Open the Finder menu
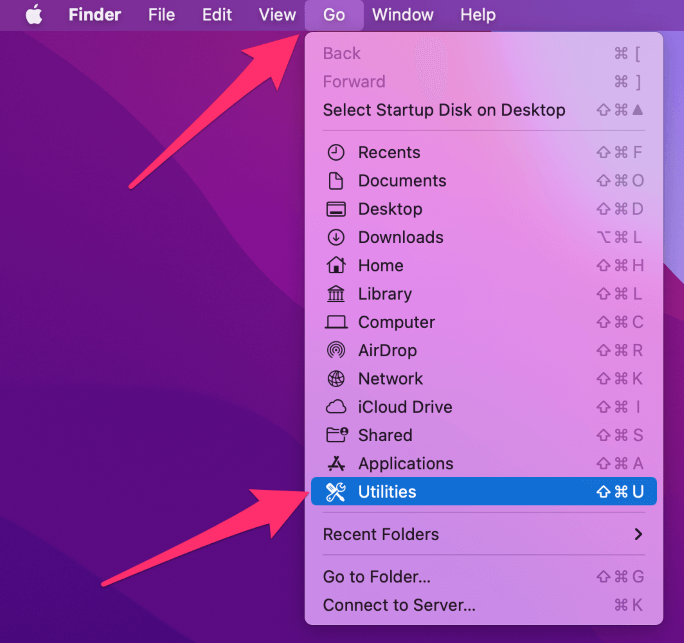This screenshot has height=643, width=684. click(95, 15)
